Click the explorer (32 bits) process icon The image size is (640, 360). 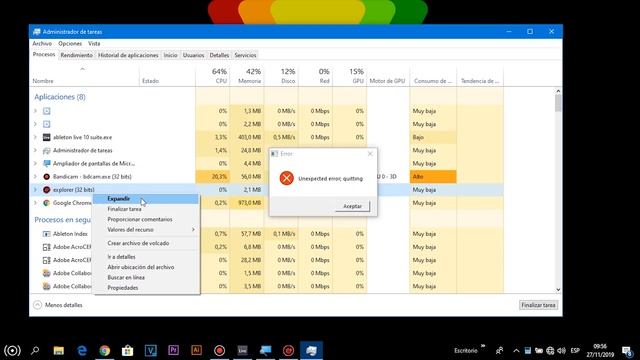(47, 190)
